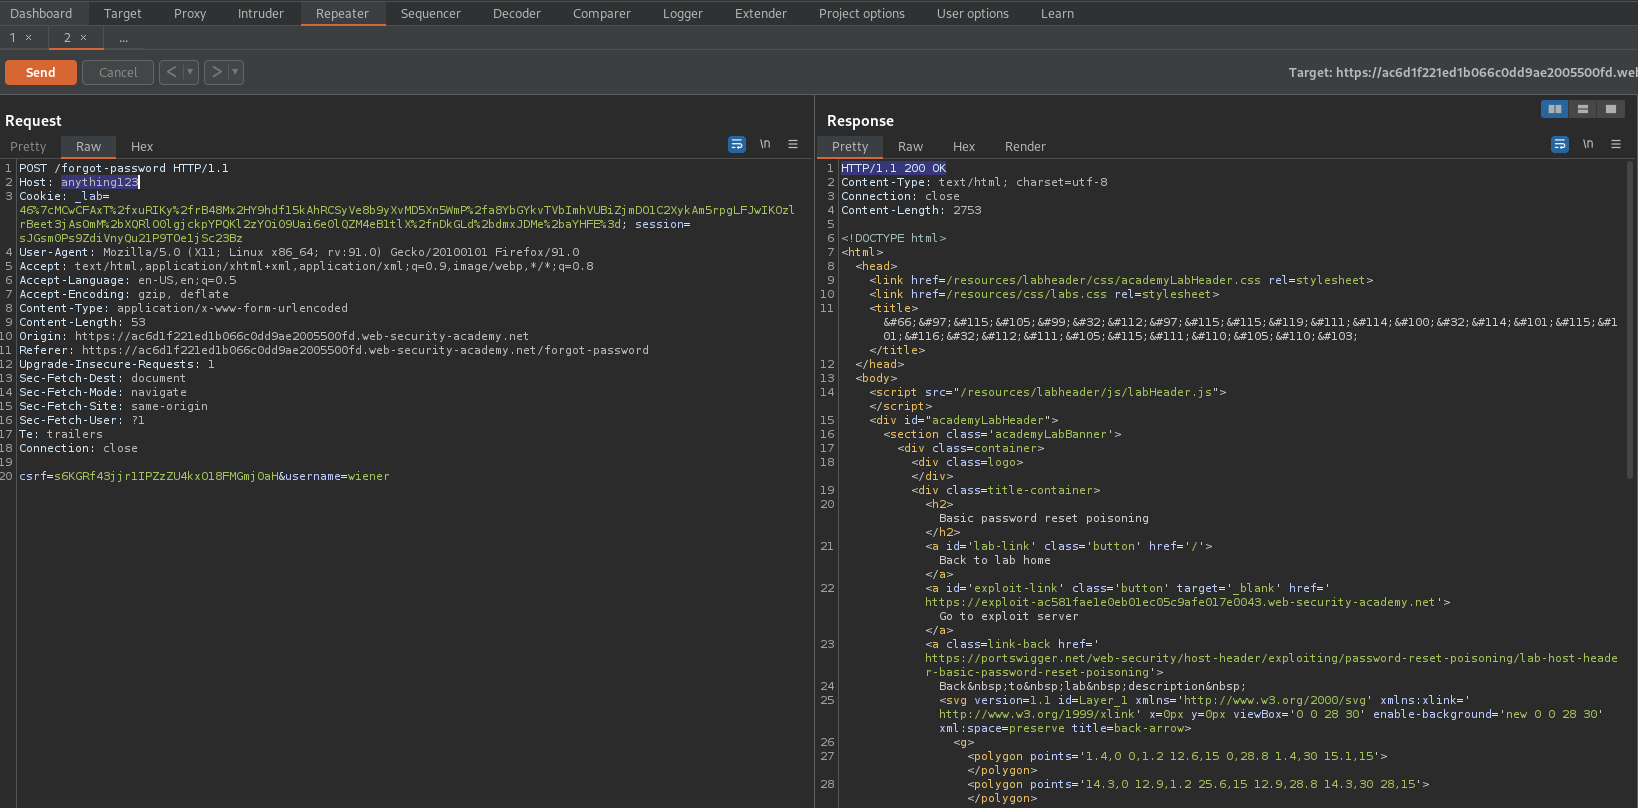The height and width of the screenshot is (808, 1638).
Task: Open the Dashboard tab
Action: point(41,13)
